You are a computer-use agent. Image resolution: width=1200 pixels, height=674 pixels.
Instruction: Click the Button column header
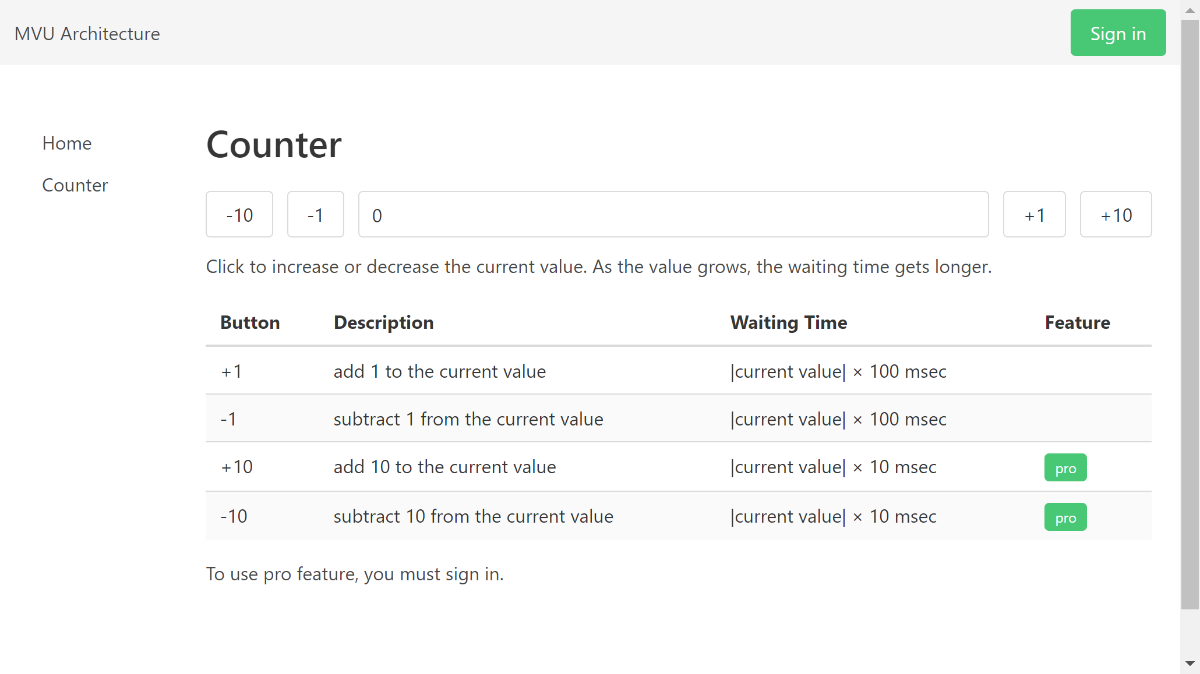click(x=250, y=322)
